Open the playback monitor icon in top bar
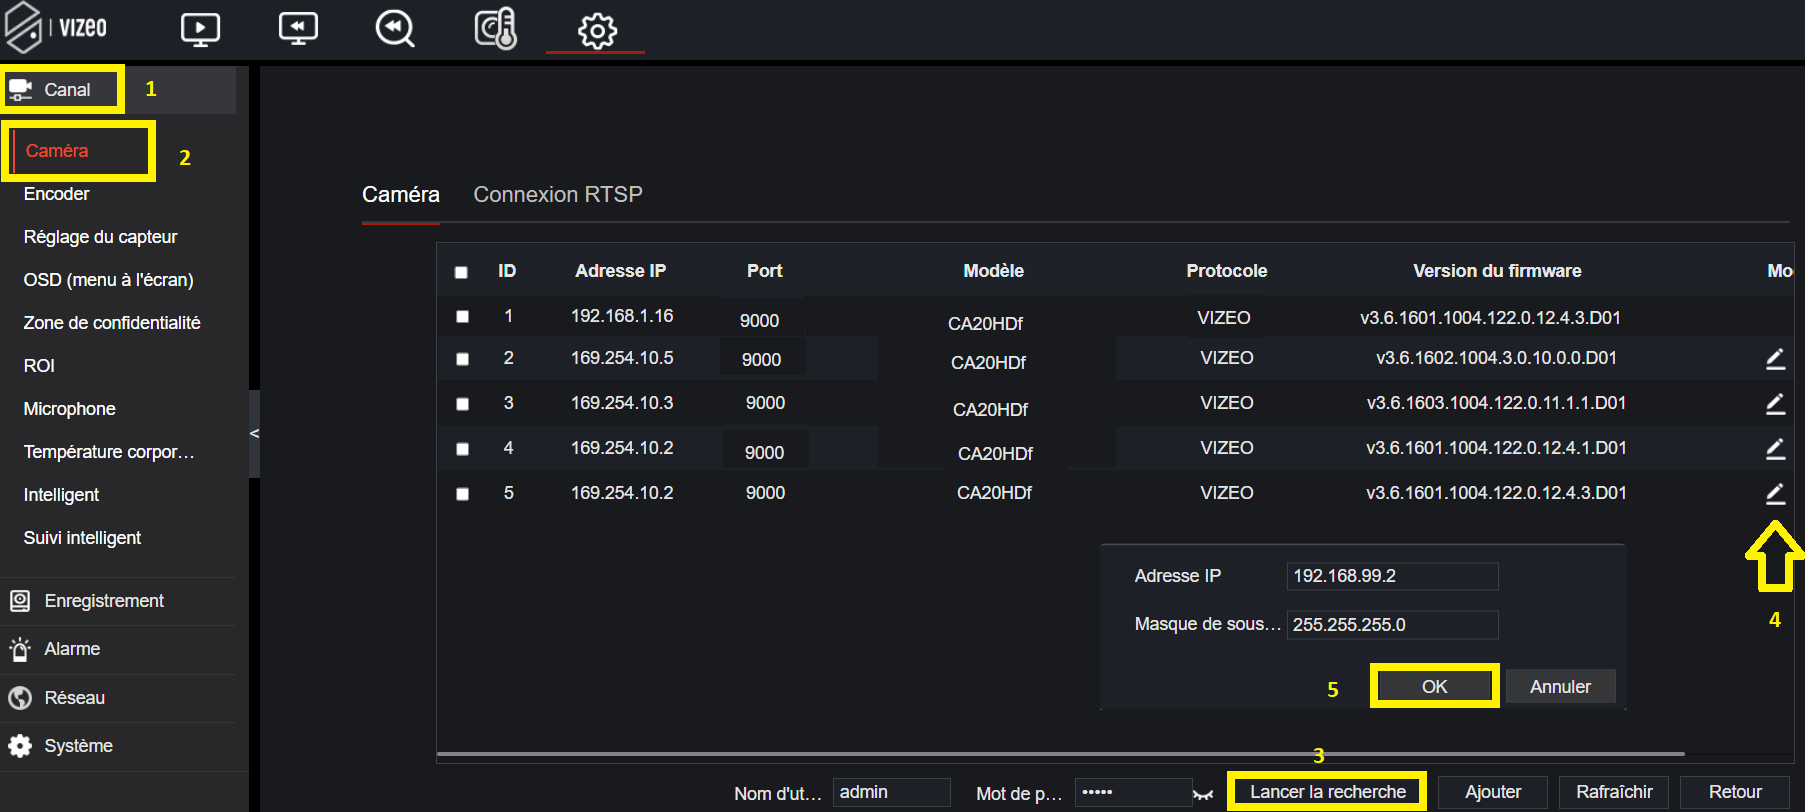This screenshot has width=1805, height=812. 298,29
